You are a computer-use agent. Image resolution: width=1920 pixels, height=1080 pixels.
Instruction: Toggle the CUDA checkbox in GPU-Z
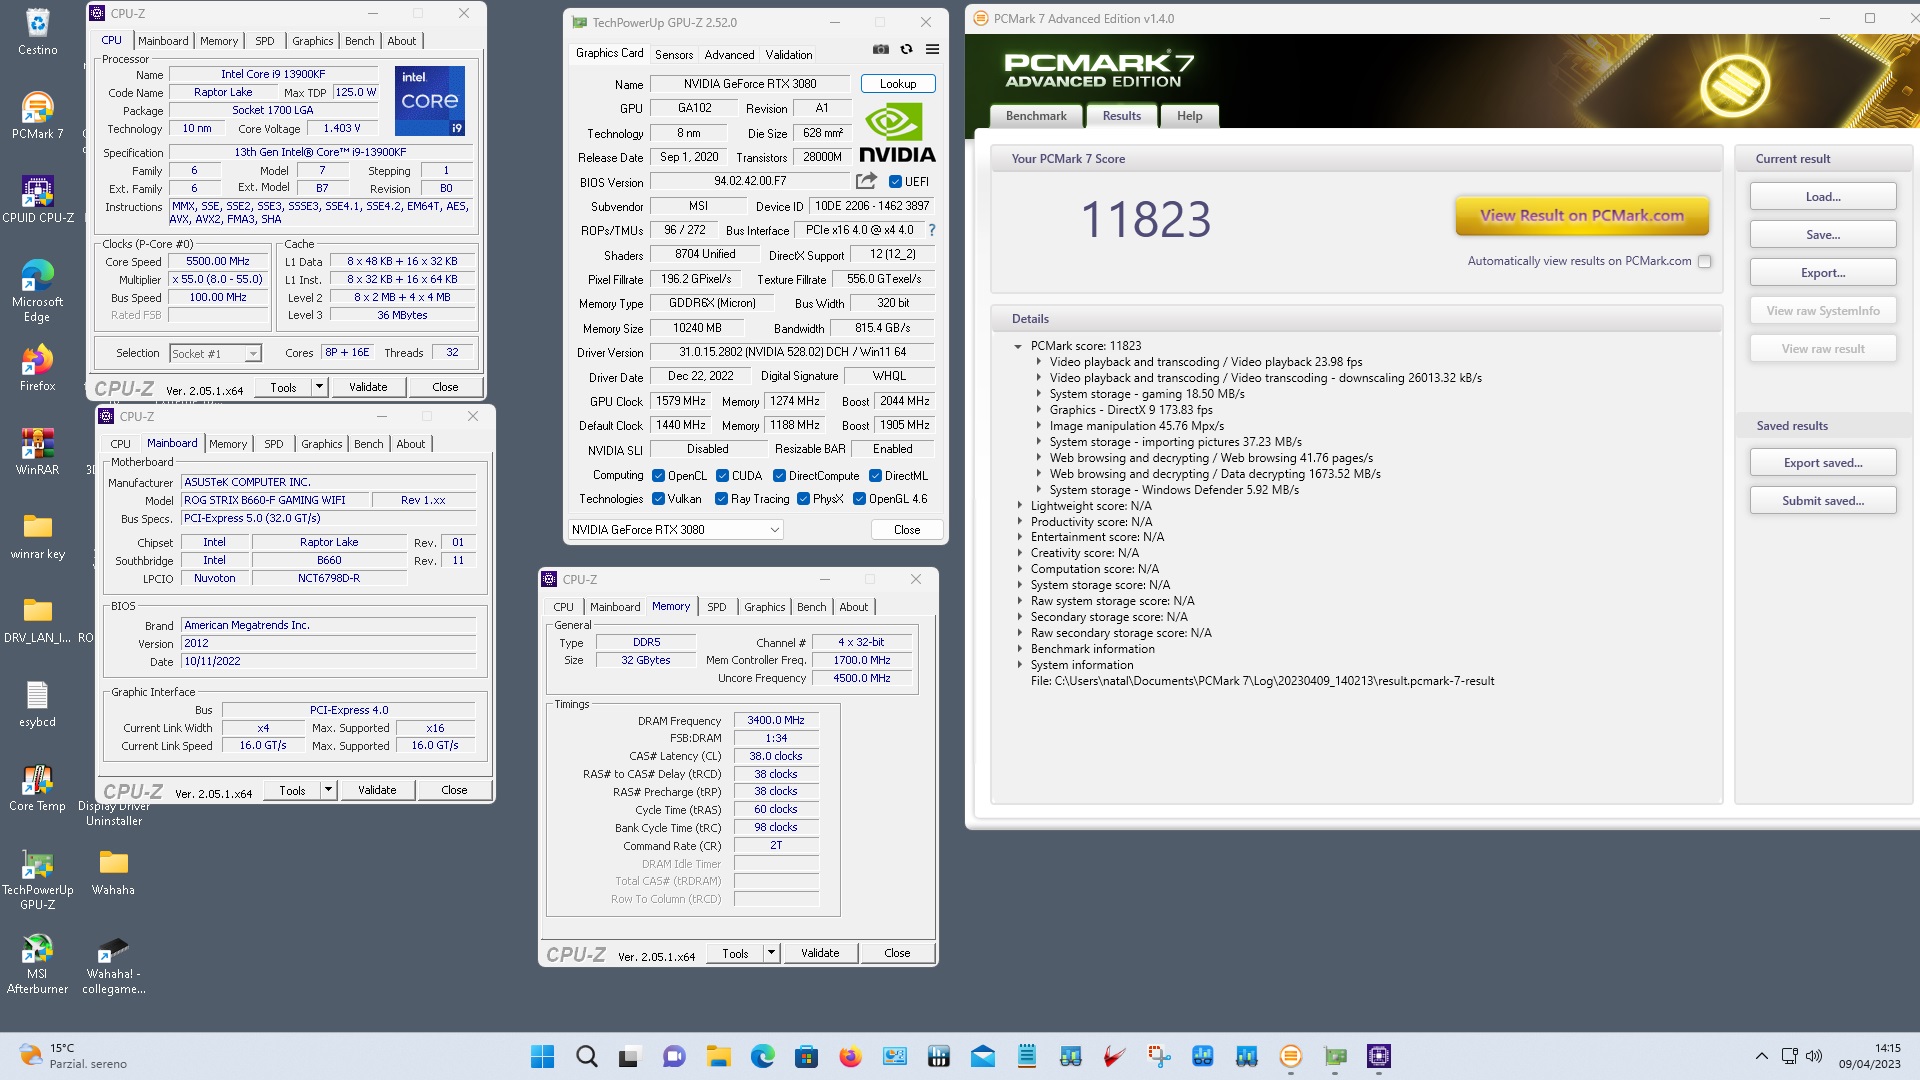[722, 476]
